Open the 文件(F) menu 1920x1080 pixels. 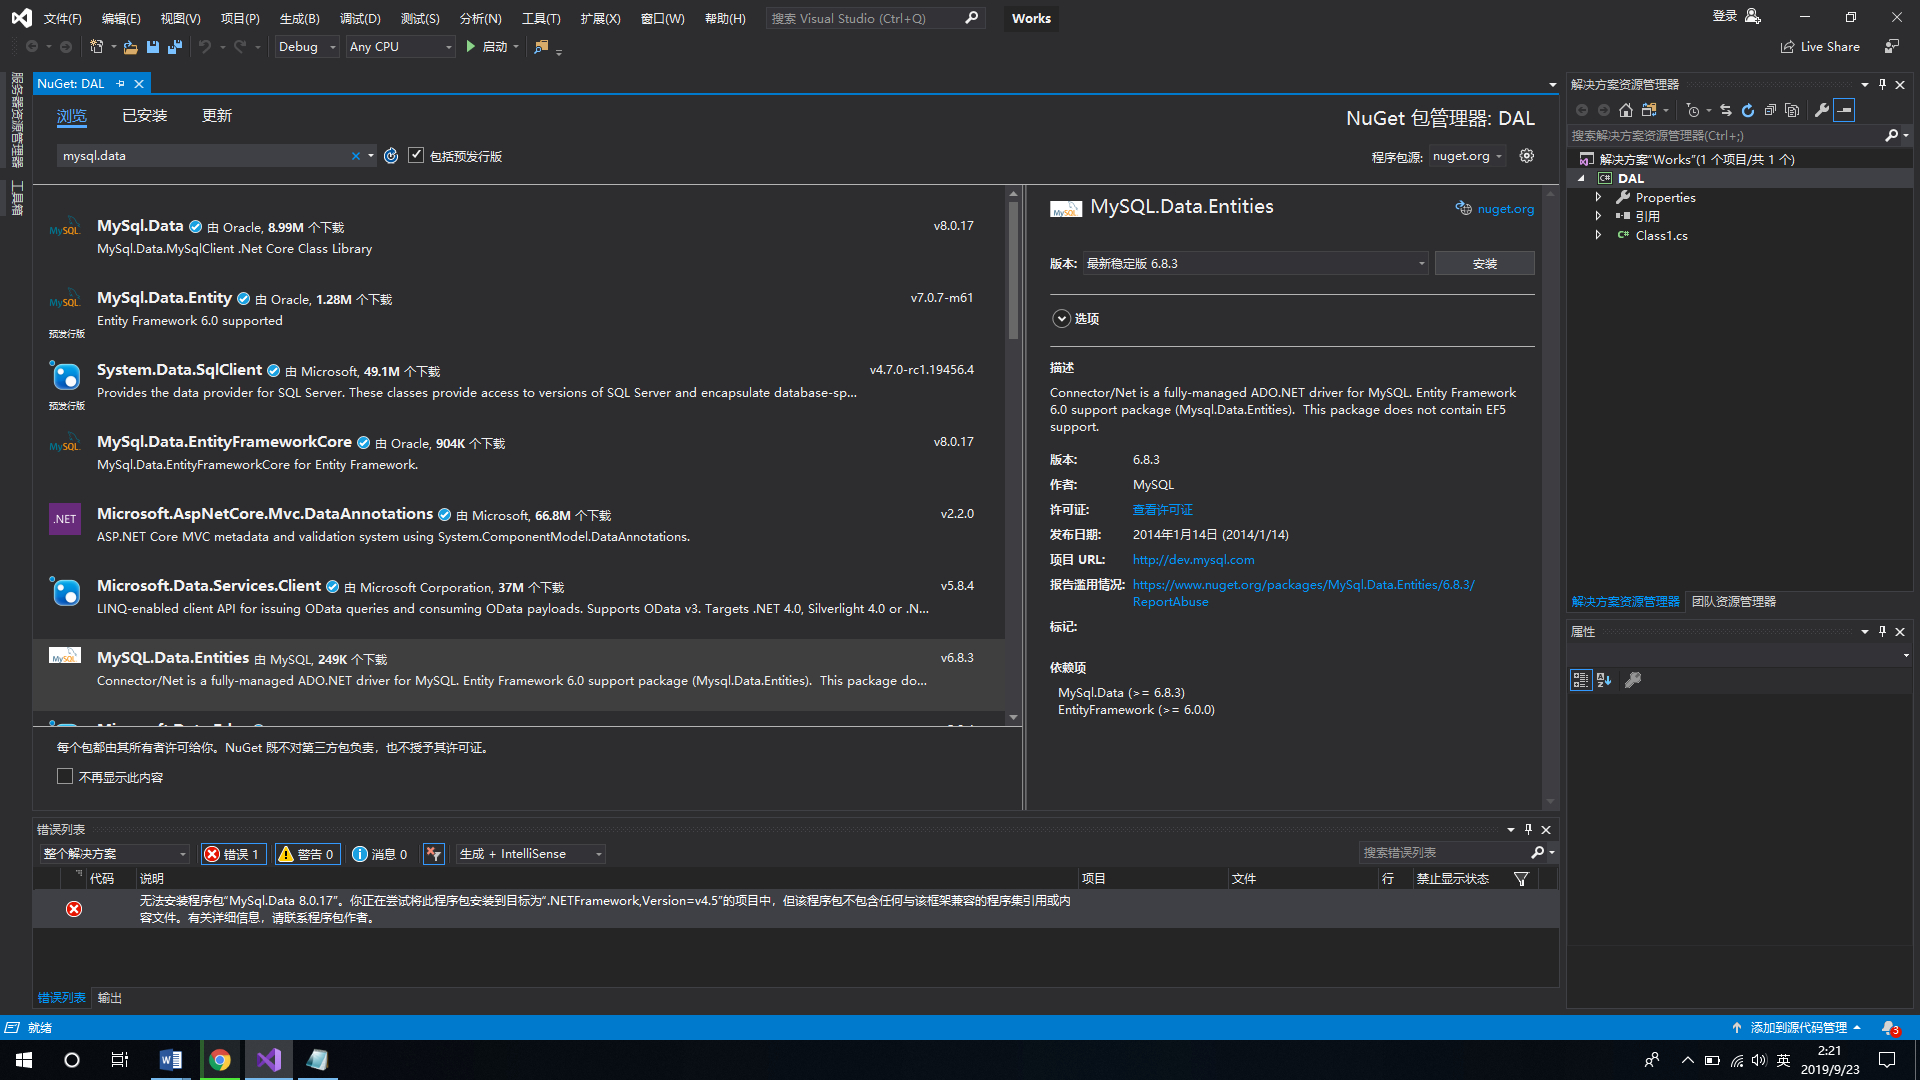pos(63,18)
